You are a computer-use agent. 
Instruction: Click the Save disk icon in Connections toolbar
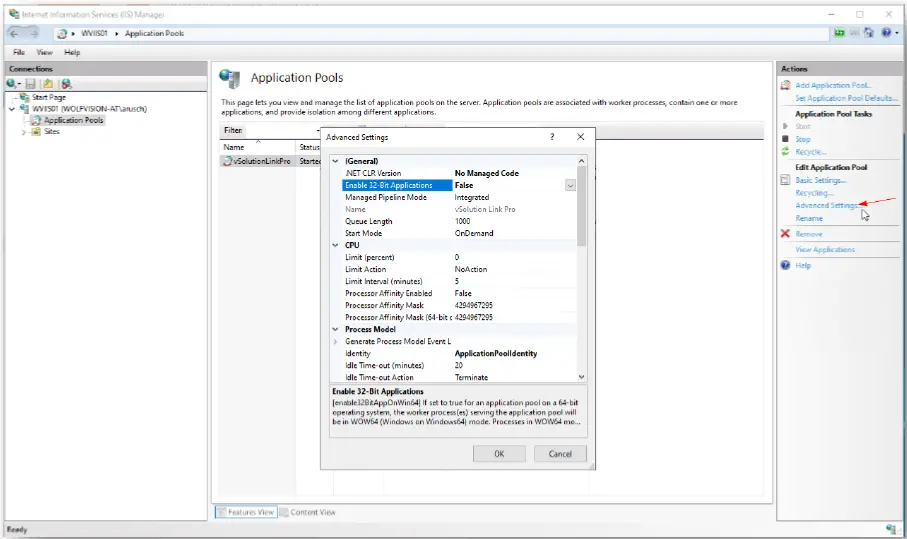point(31,84)
